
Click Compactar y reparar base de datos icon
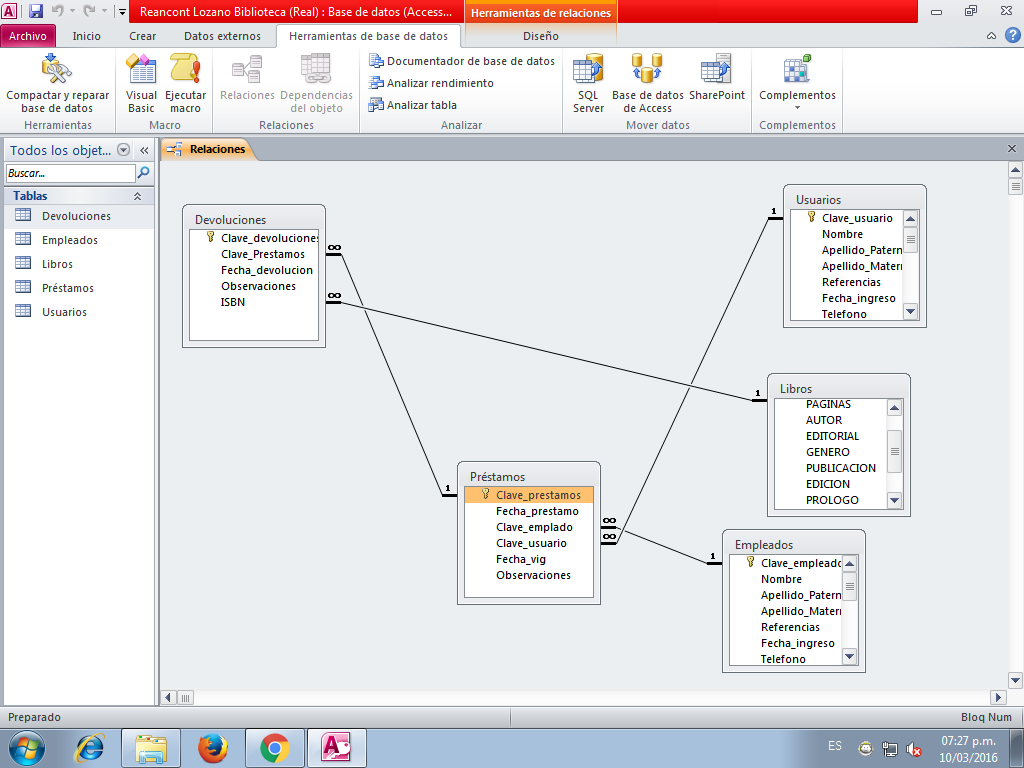point(57,71)
